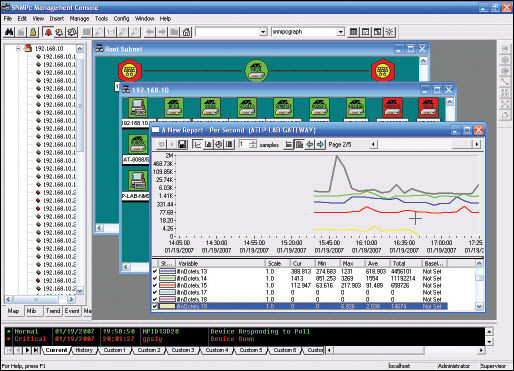Switch to the Mib tab
The height and width of the screenshot is (371, 514).
[31, 311]
